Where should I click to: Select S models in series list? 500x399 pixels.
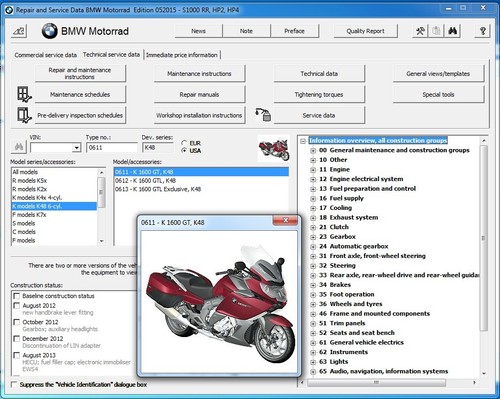pos(54,223)
